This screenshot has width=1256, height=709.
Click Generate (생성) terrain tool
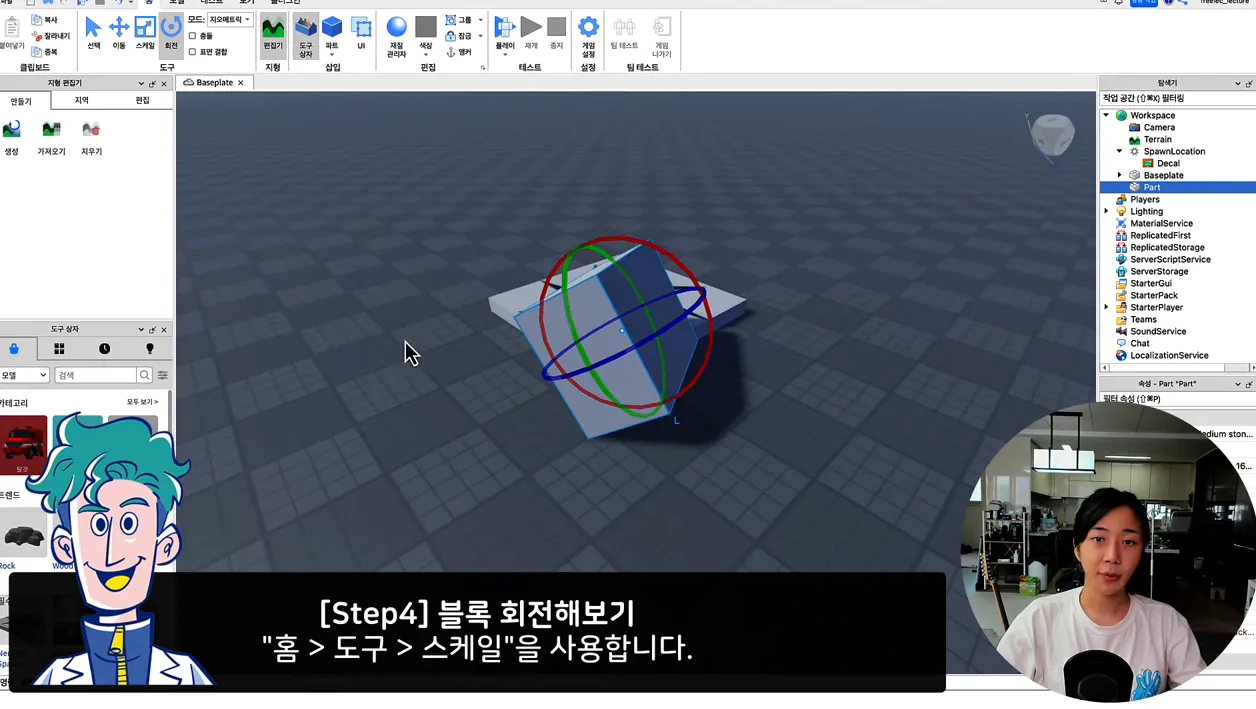pyautogui.click(x=12, y=138)
